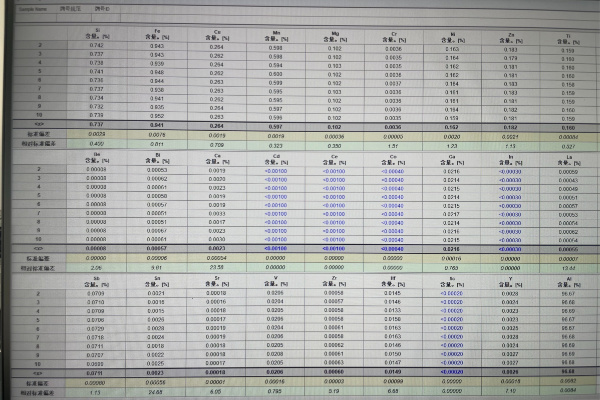Click the Cu column header in top table
The image size is (600, 400).
coord(215,31)
